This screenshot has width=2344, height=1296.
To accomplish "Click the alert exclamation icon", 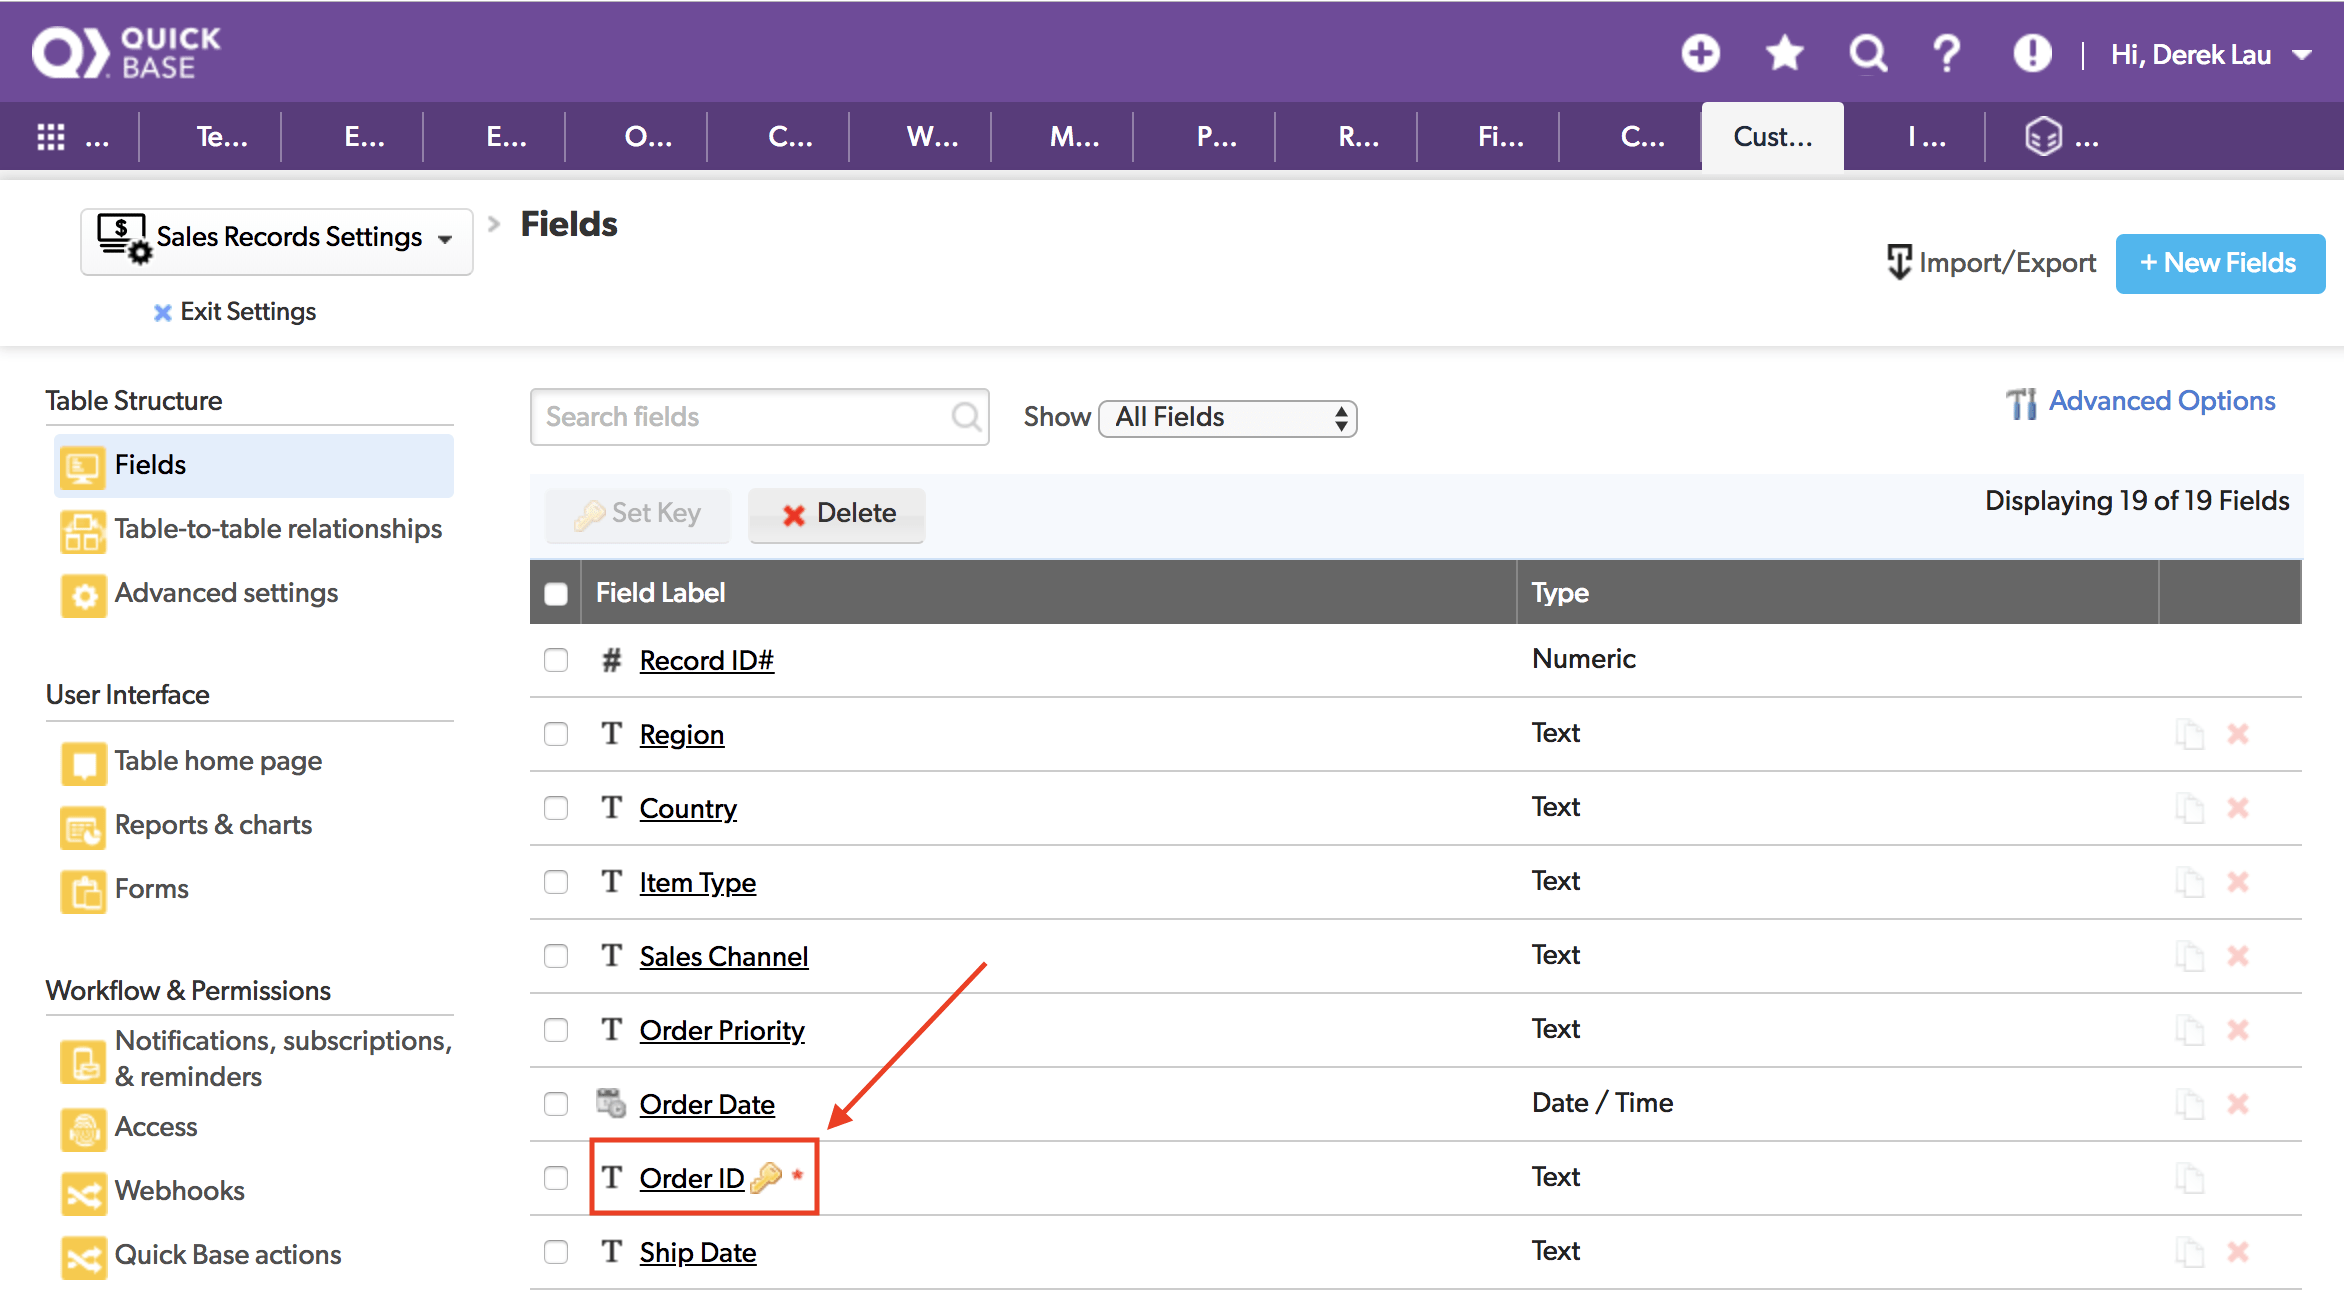I will [x=2031, y=53].
